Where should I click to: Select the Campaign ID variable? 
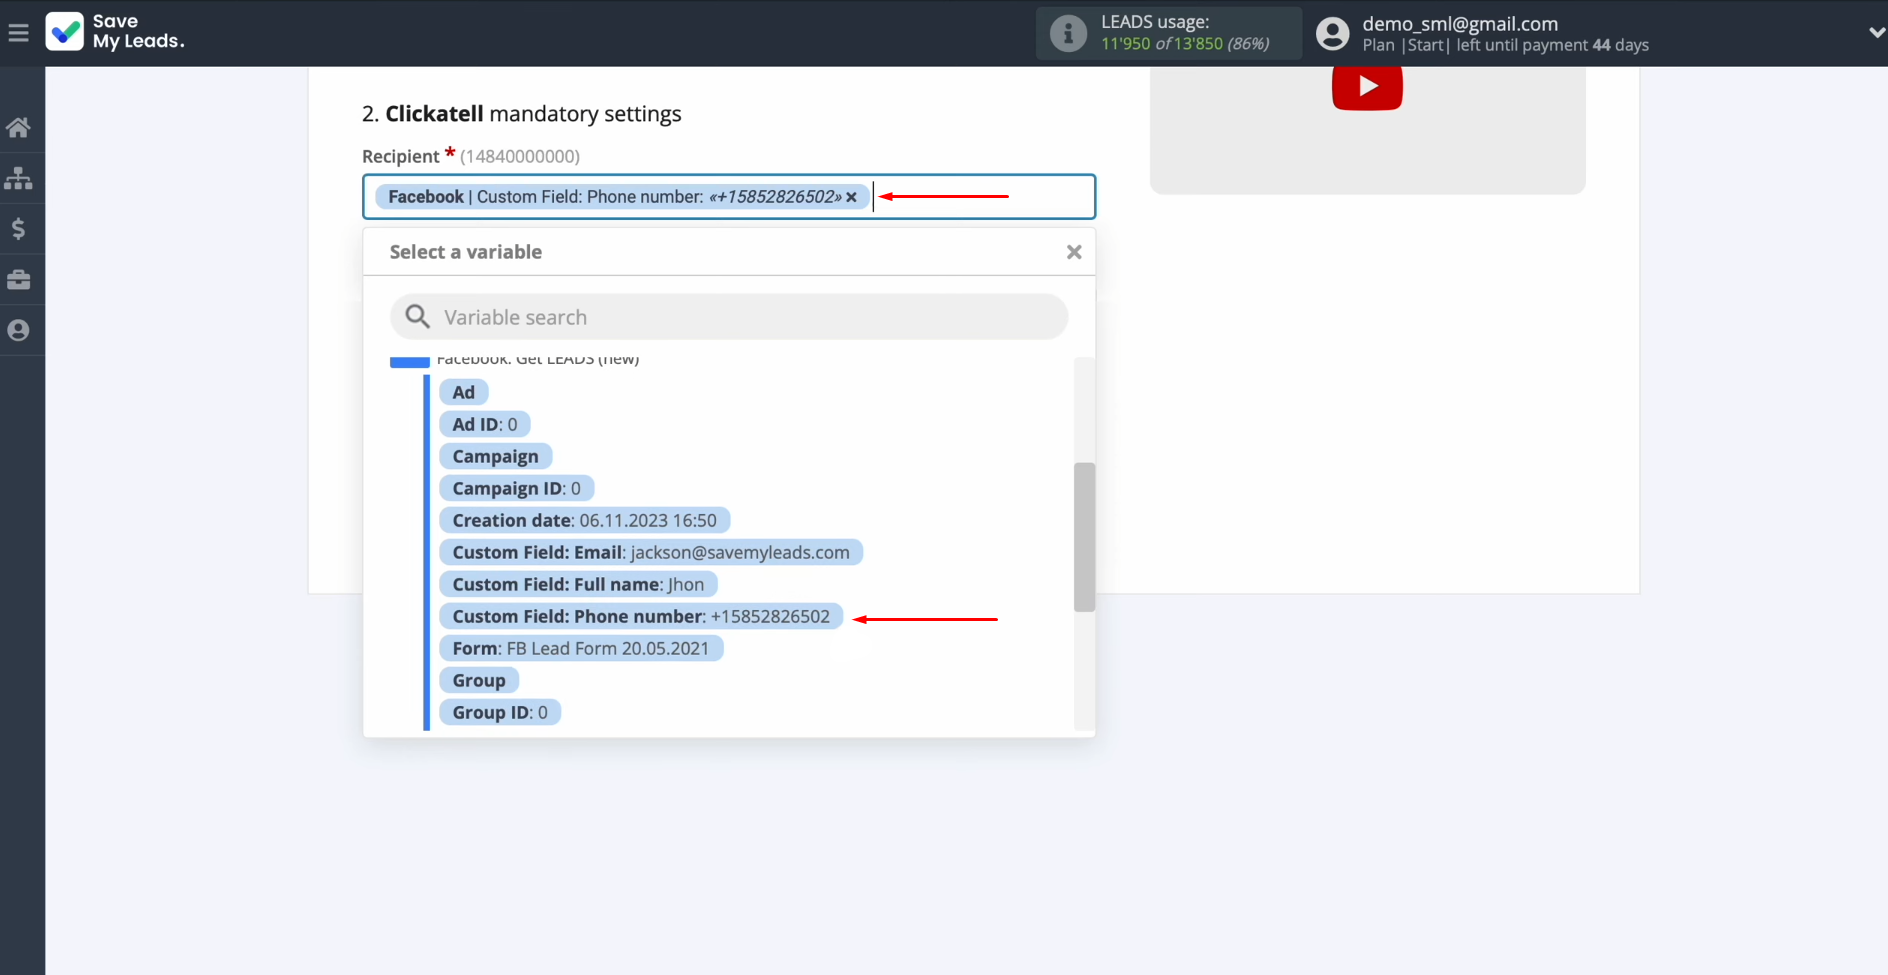[516, 488]
